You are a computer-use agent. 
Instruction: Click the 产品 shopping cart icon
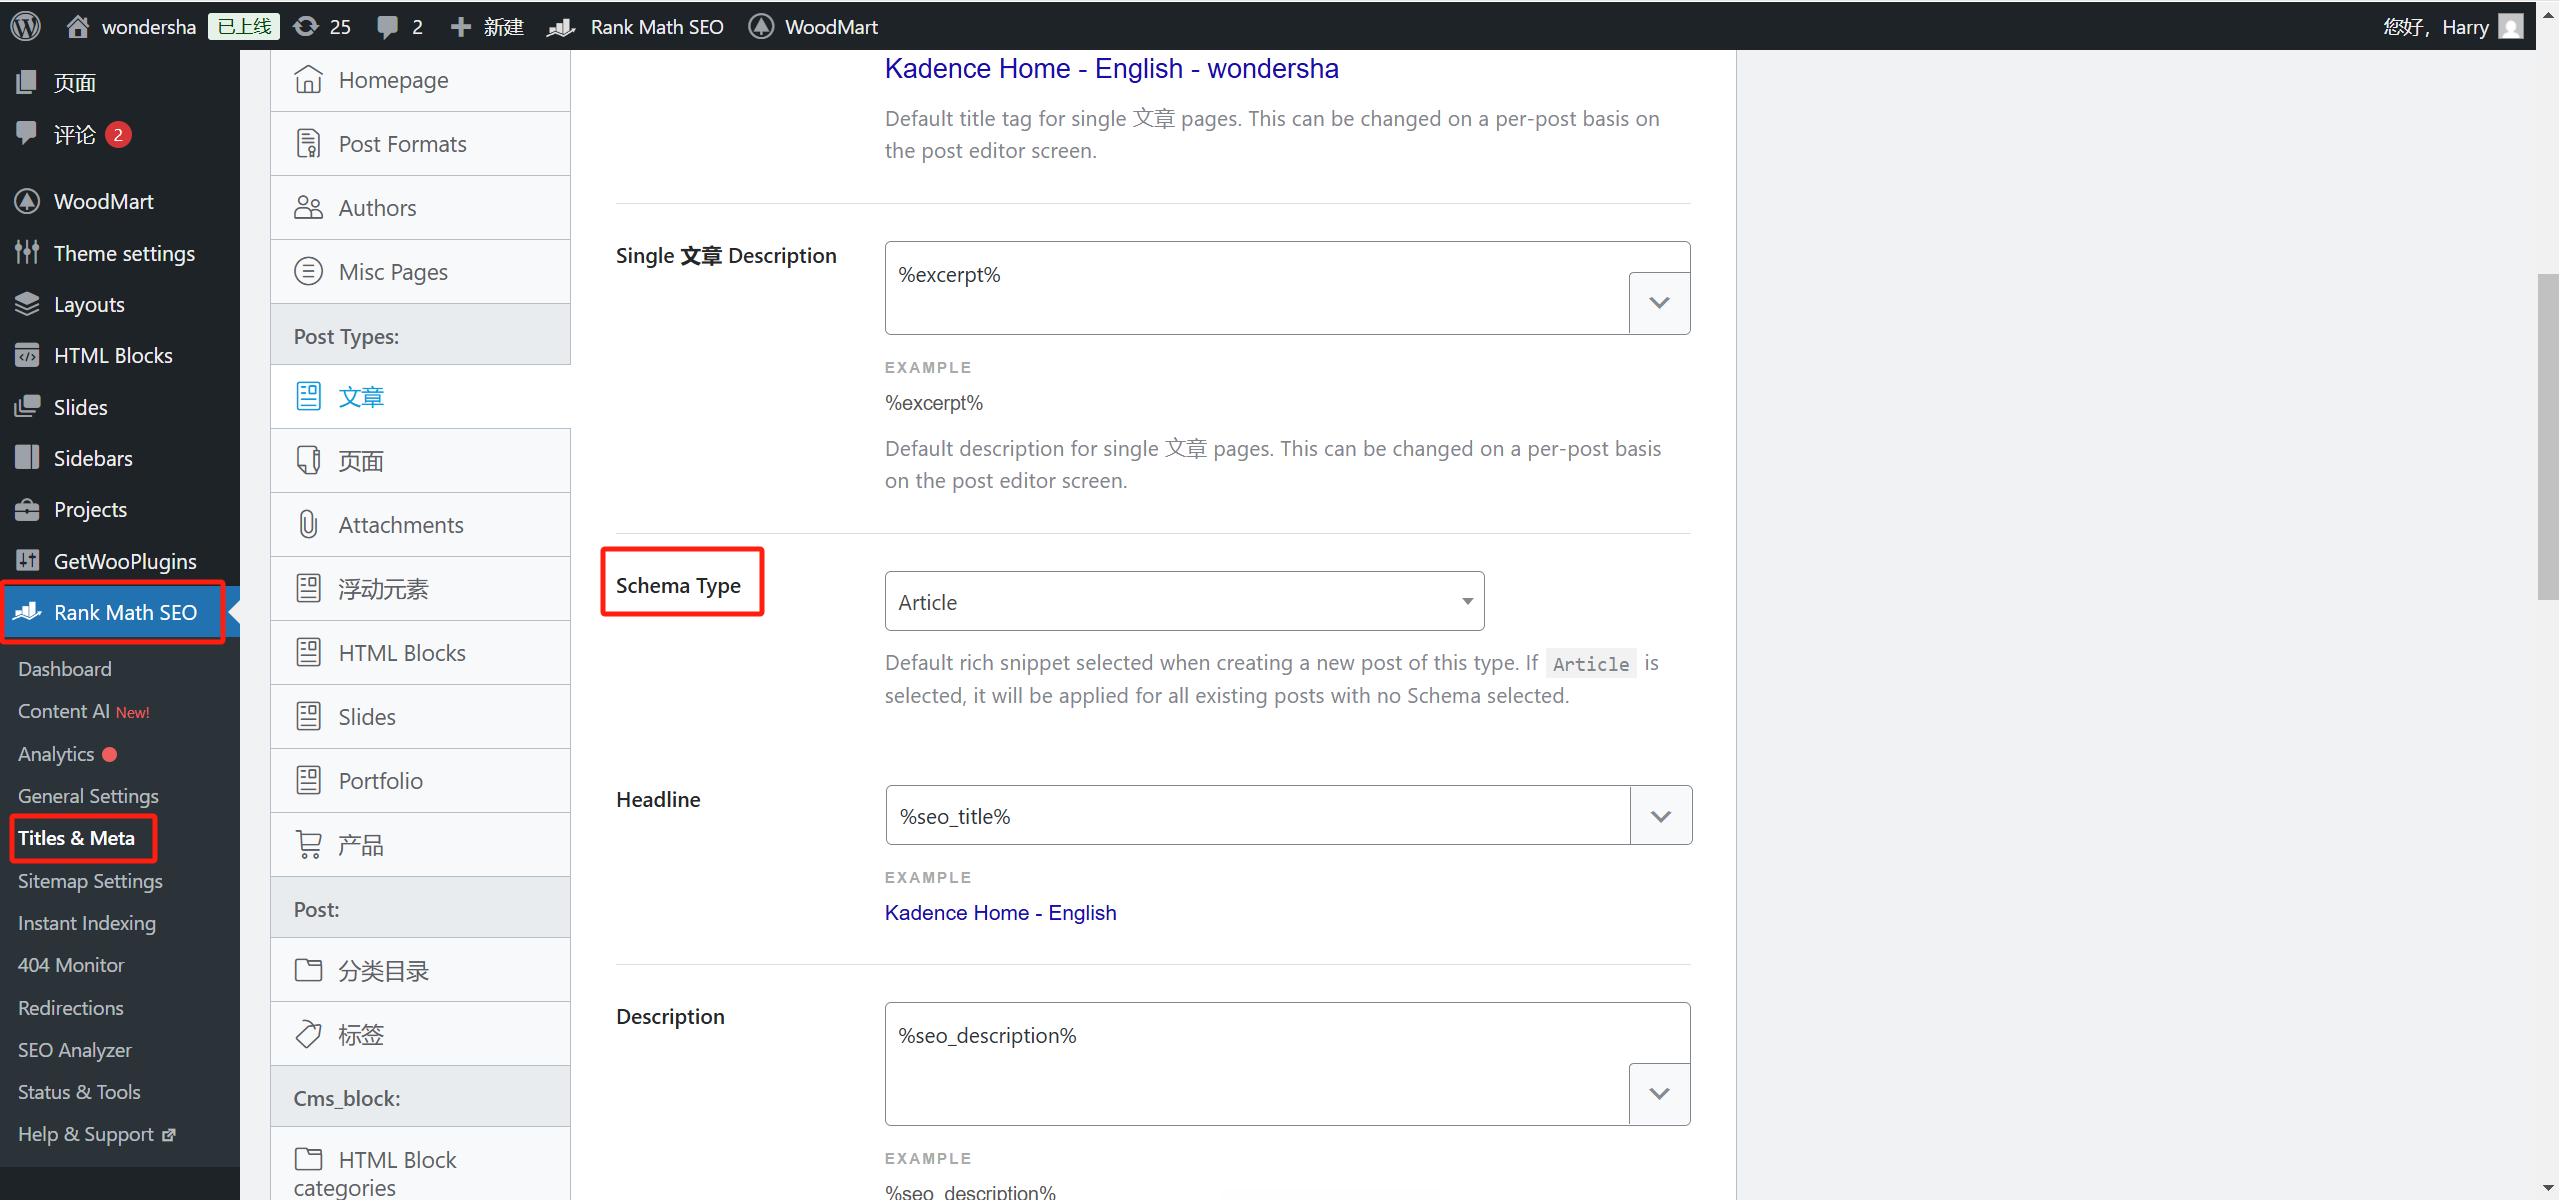[x=308, y=845]
